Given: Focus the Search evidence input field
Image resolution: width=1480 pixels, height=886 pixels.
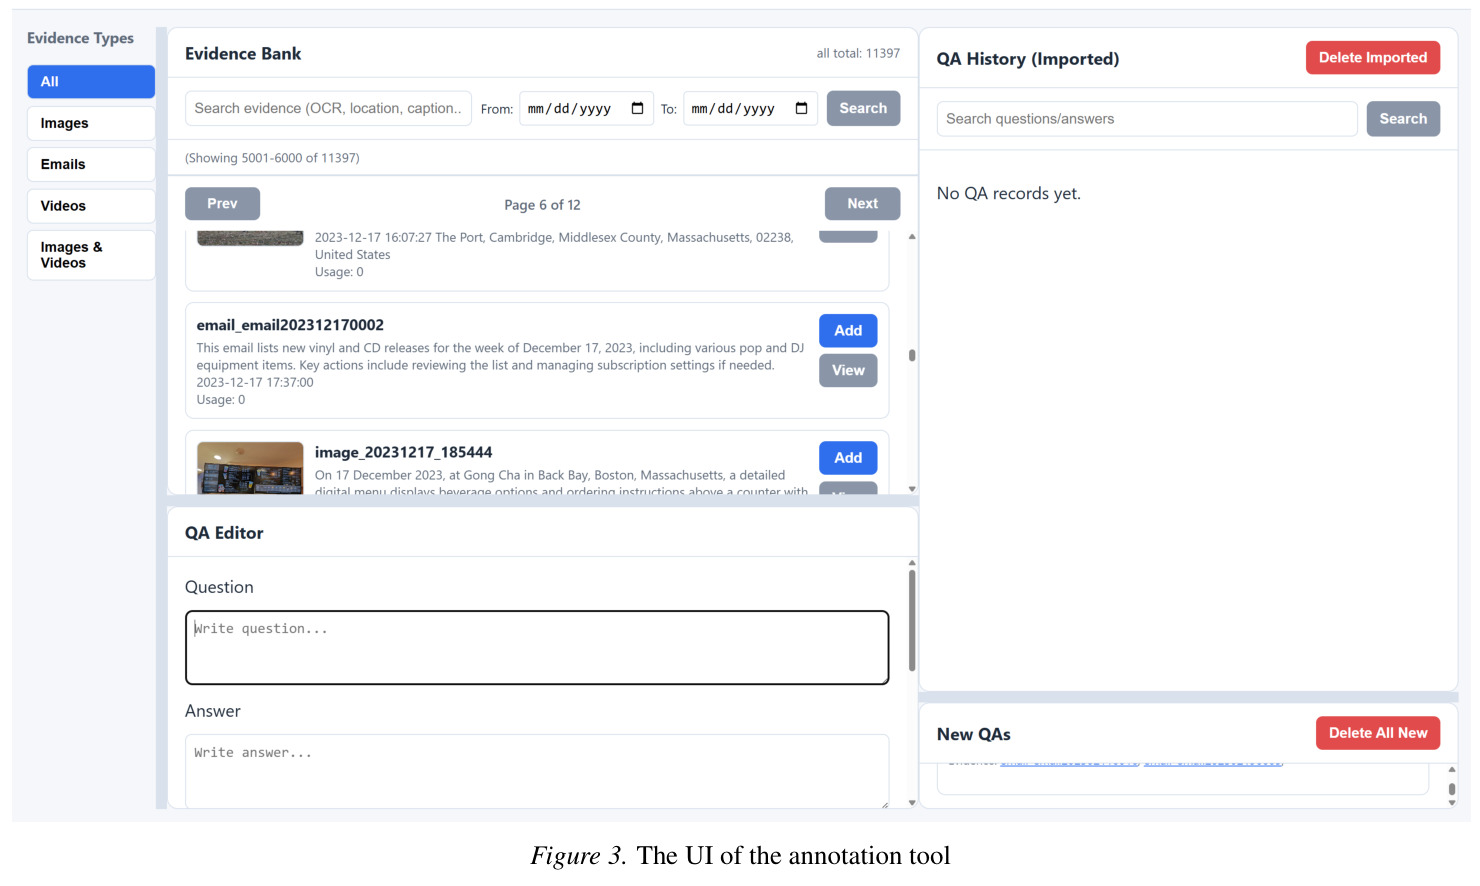Looking at the screenshot, I should [x=328, y=108].
